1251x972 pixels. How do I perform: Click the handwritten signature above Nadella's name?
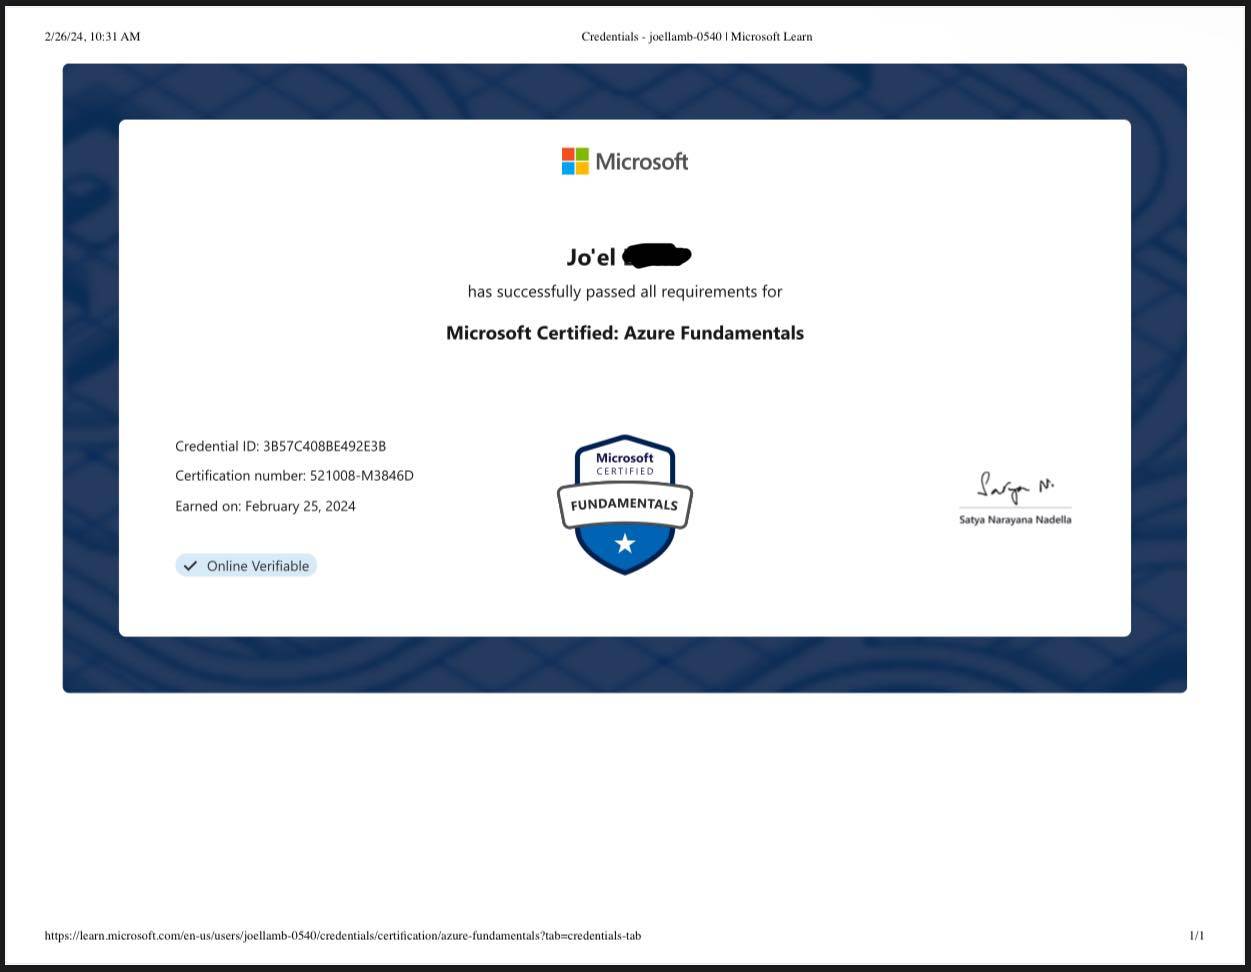1015,488
